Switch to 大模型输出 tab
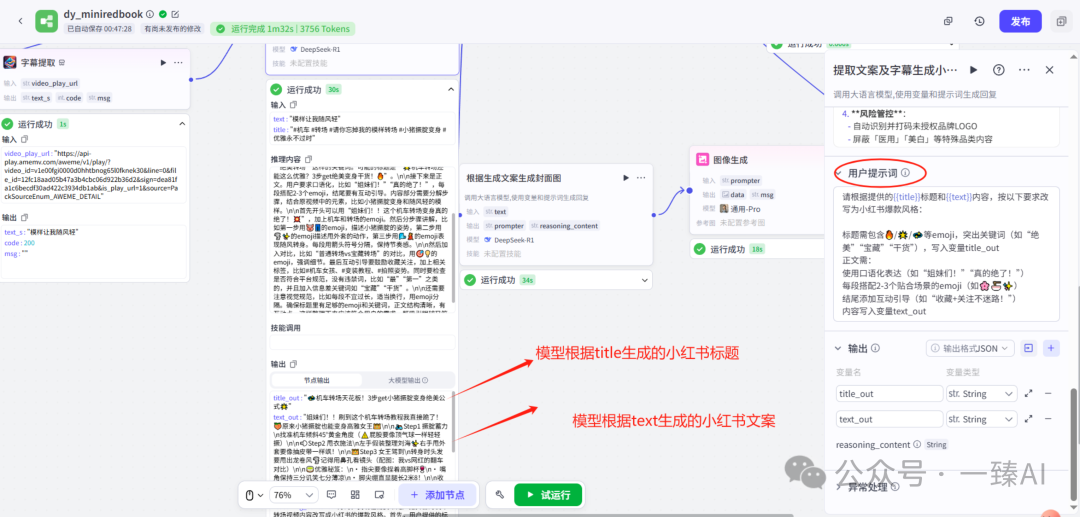 pos(409,380)
